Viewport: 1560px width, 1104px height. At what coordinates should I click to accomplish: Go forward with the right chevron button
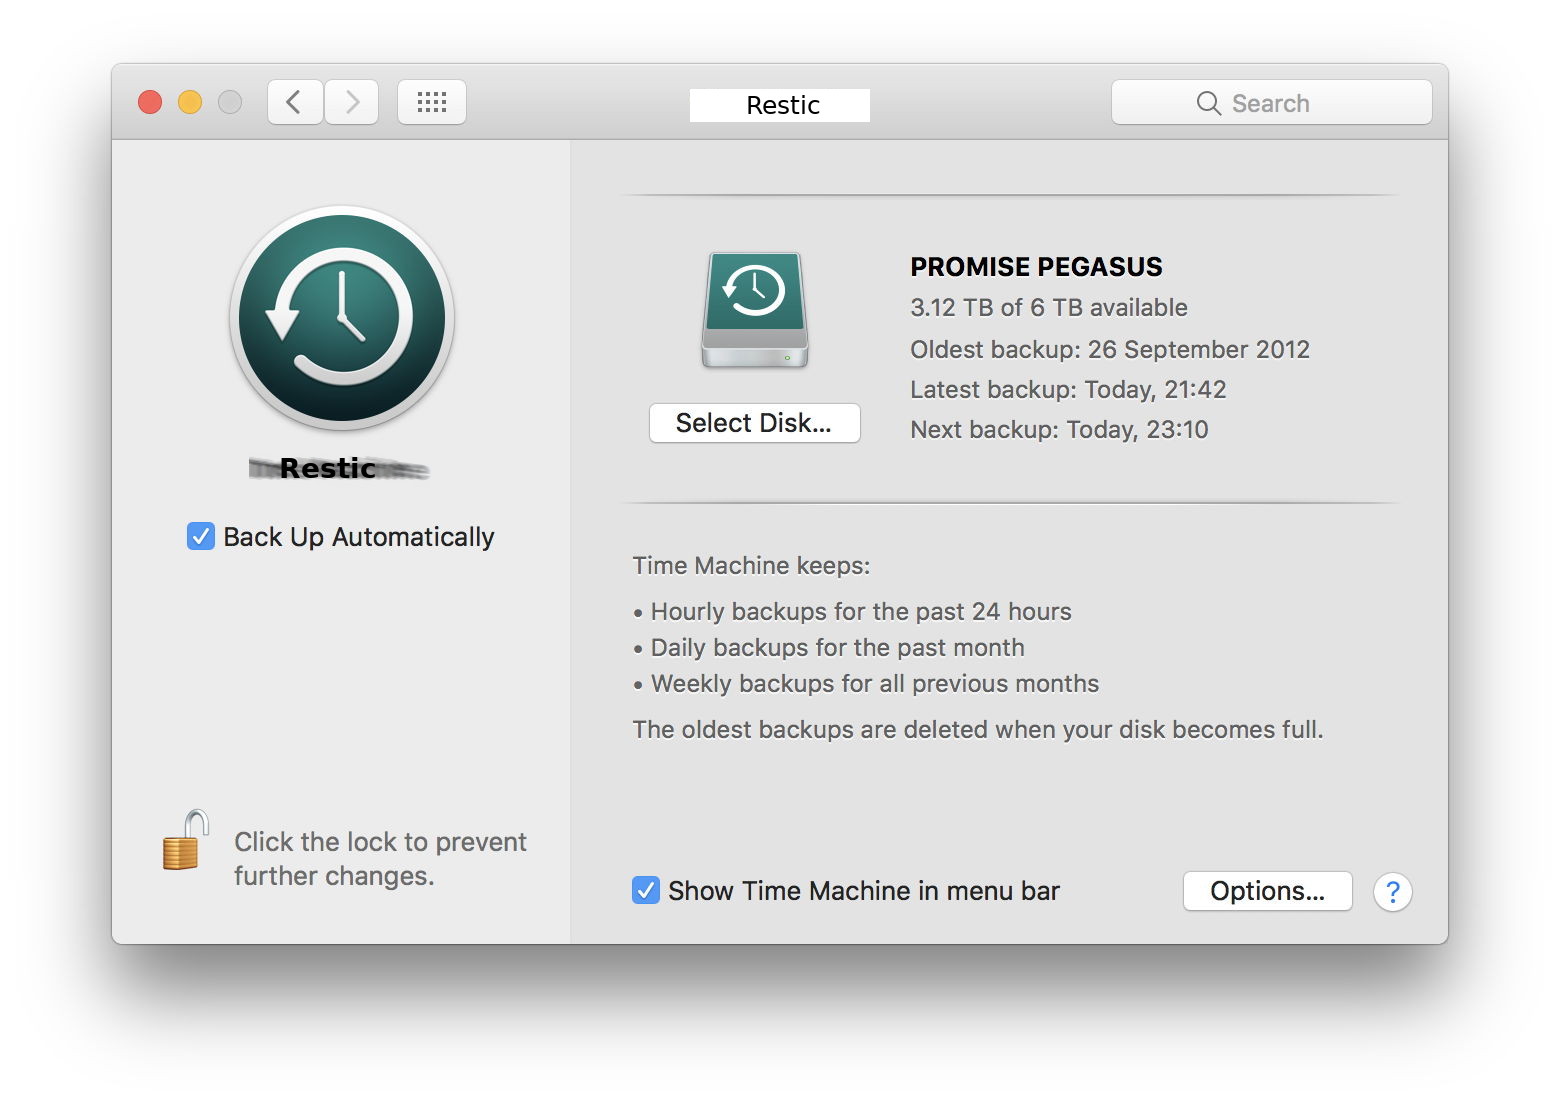(x=351, y=102)
